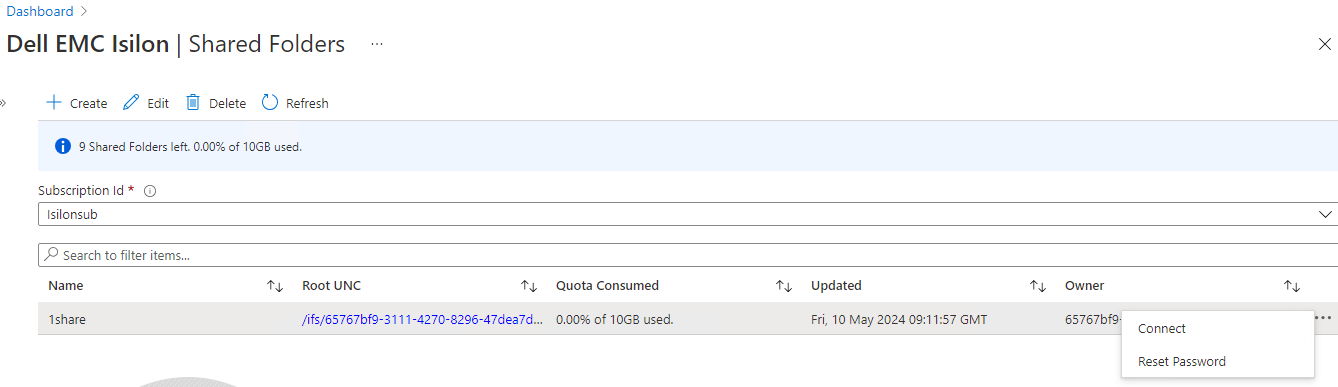
Task: Open the Isilonsub subscription dropdown
Action: 688,214
